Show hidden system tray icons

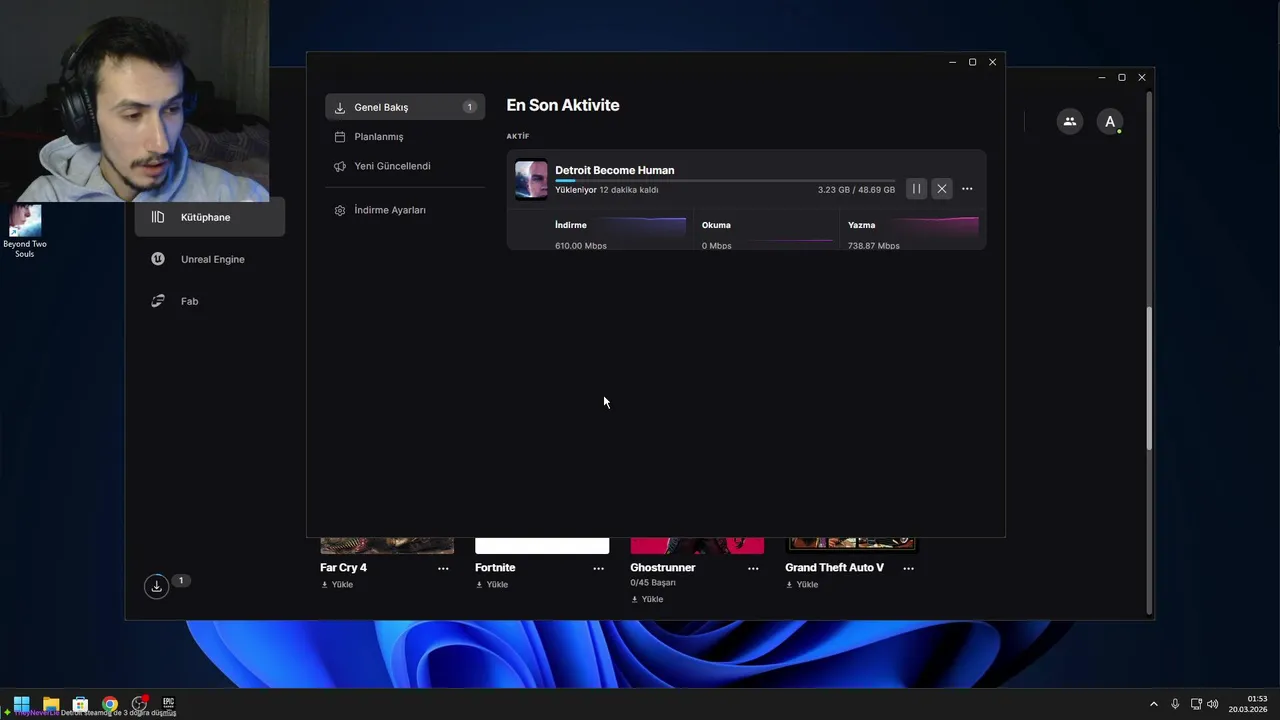1153,704
